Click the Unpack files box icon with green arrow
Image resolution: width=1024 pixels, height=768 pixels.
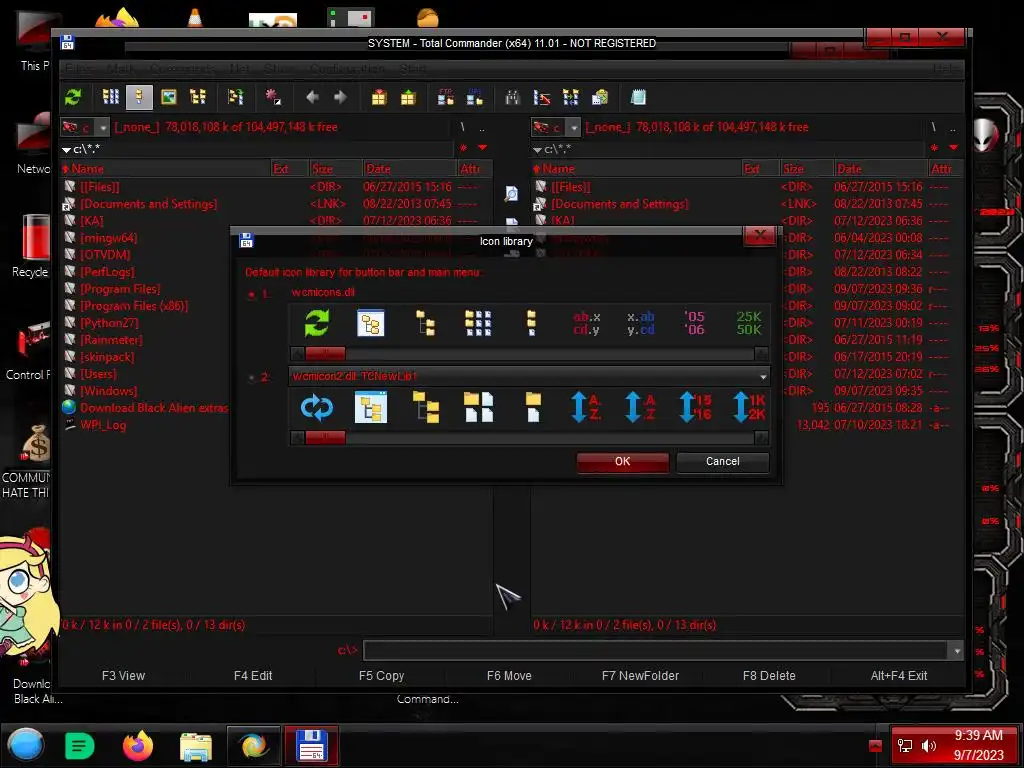pyautogui.click(x=408, y=98)
